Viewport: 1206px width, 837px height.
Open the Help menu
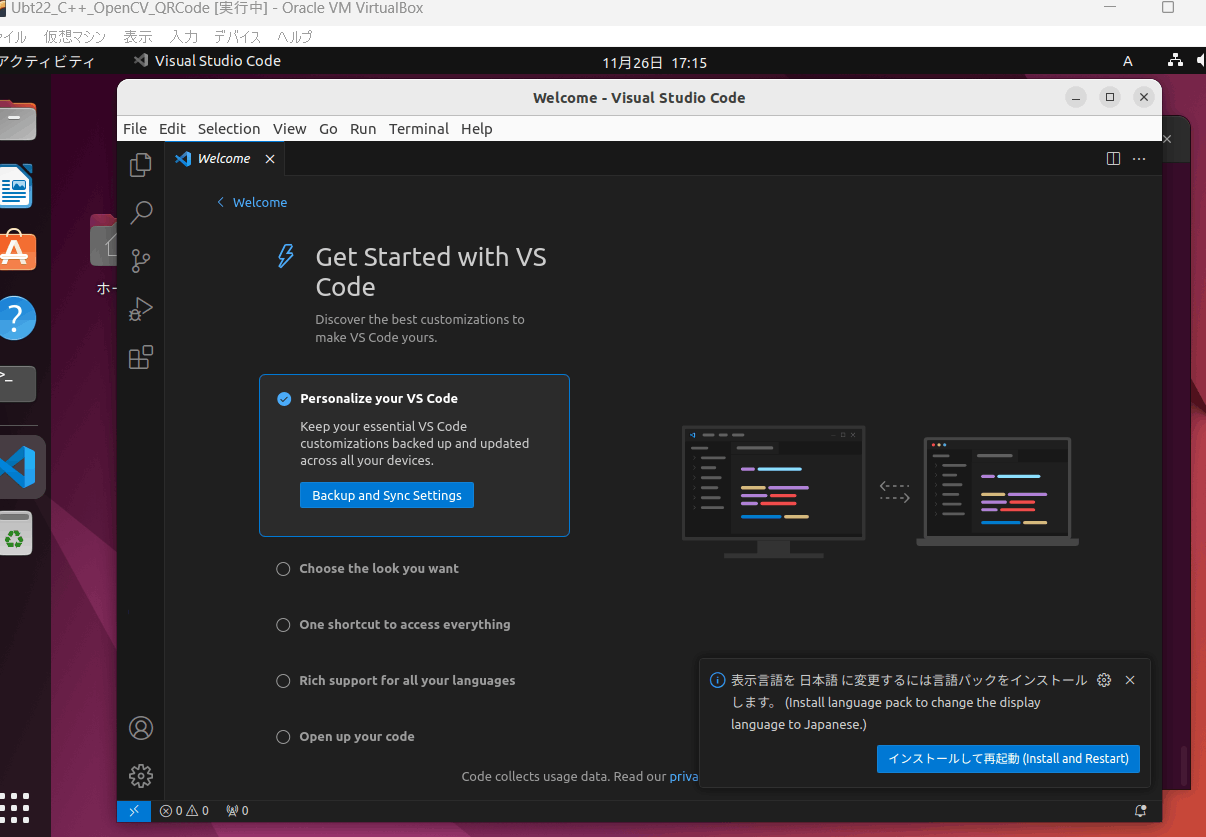coord(477,129)
